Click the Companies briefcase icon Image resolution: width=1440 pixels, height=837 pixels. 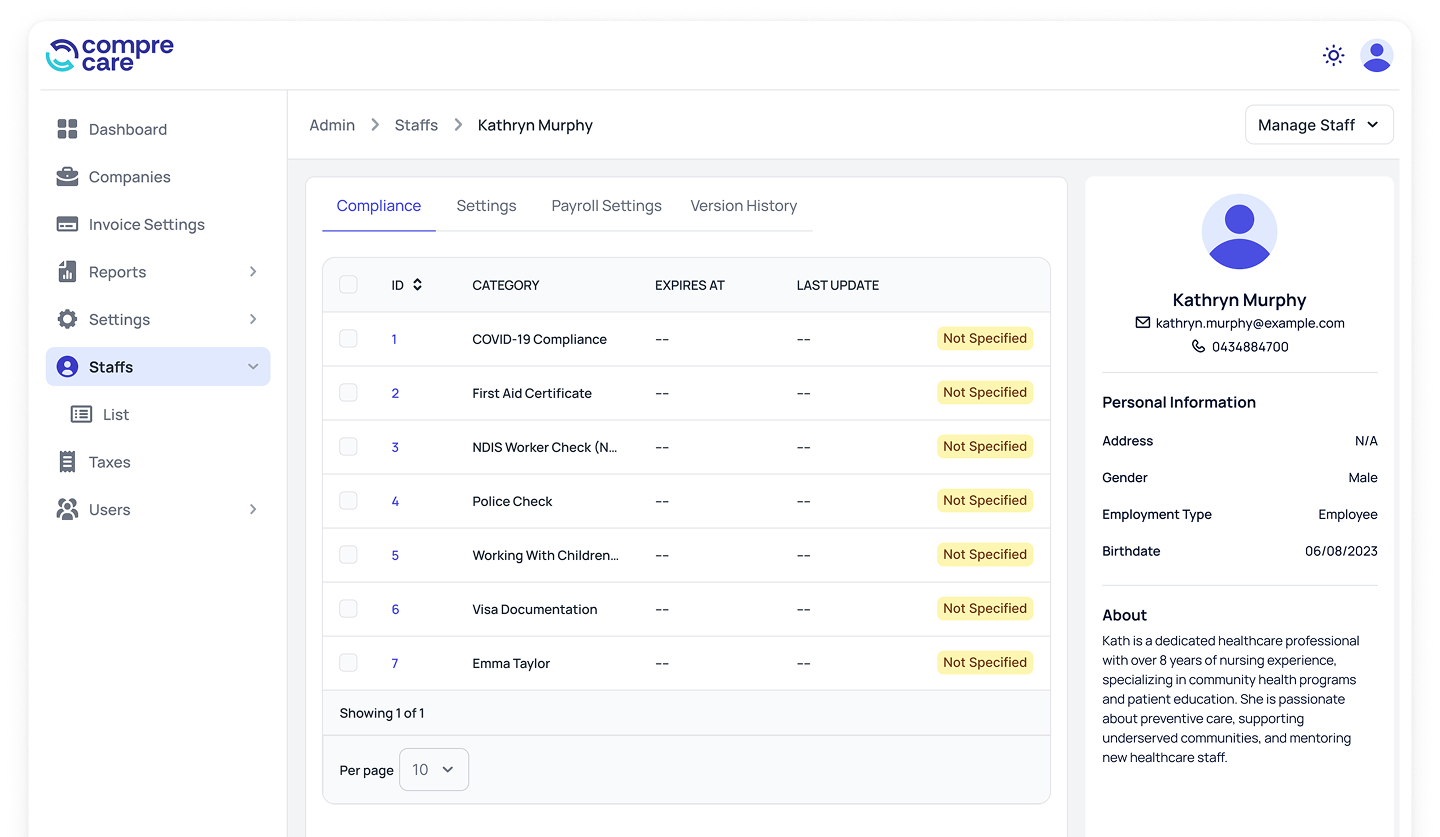click(x=67, y=177)
